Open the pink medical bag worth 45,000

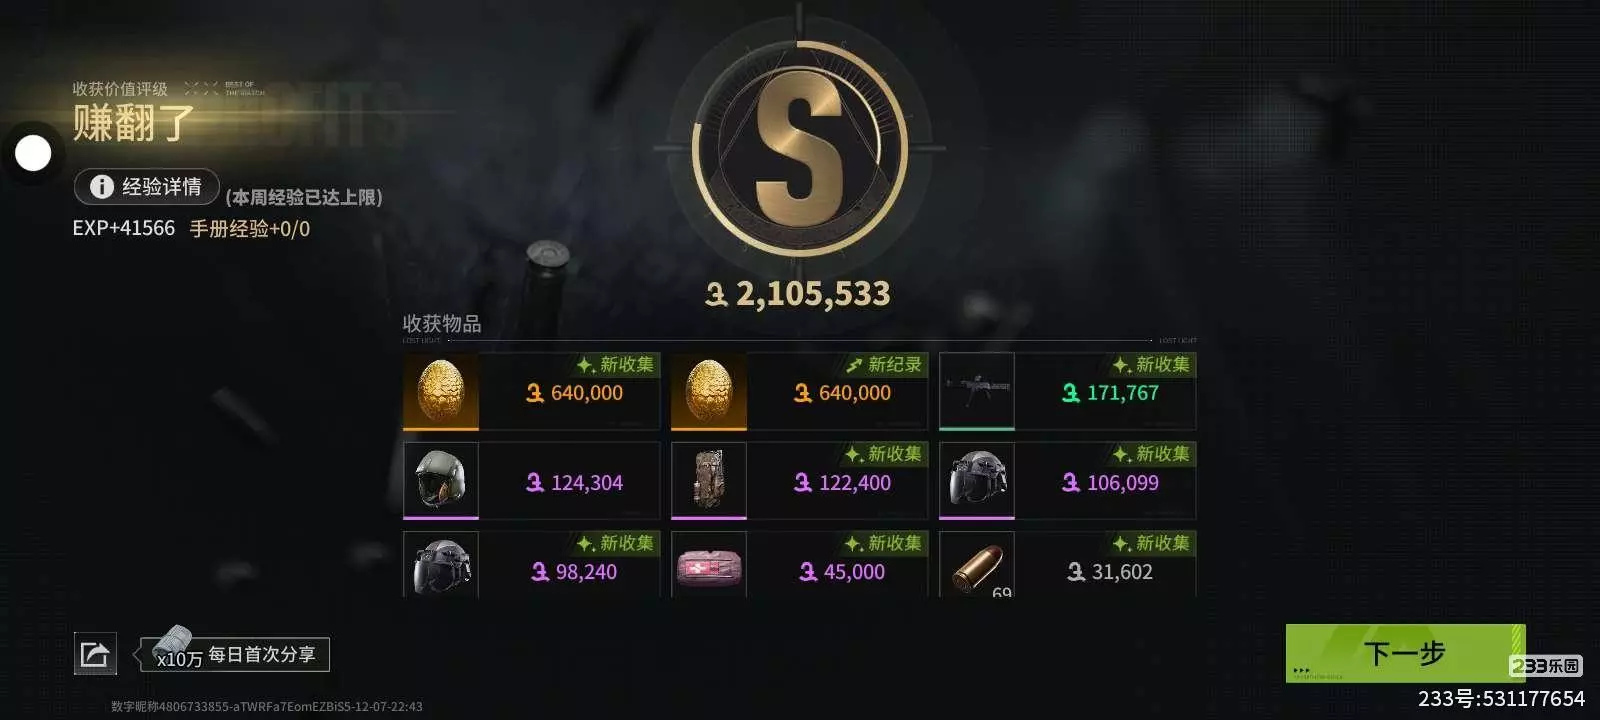coord(799,565)
